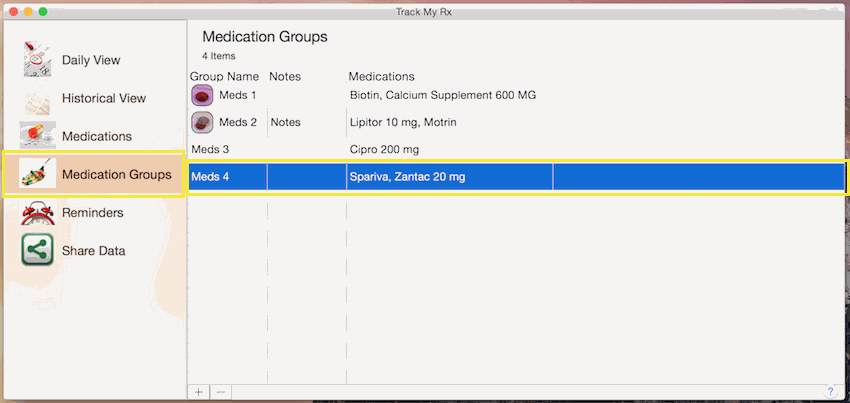Click the Notes column header
850x403 pixels.
285,76
